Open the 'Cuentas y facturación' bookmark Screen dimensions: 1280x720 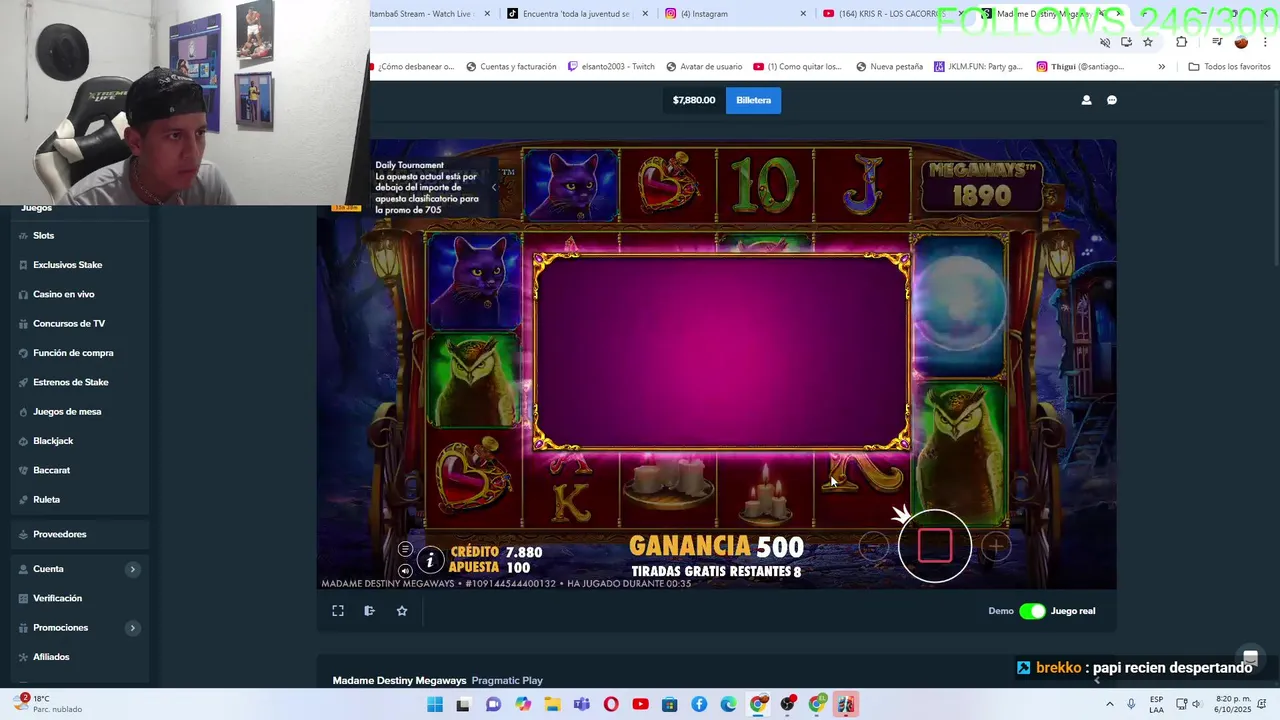pyautogui.click(x=510, y=67)
